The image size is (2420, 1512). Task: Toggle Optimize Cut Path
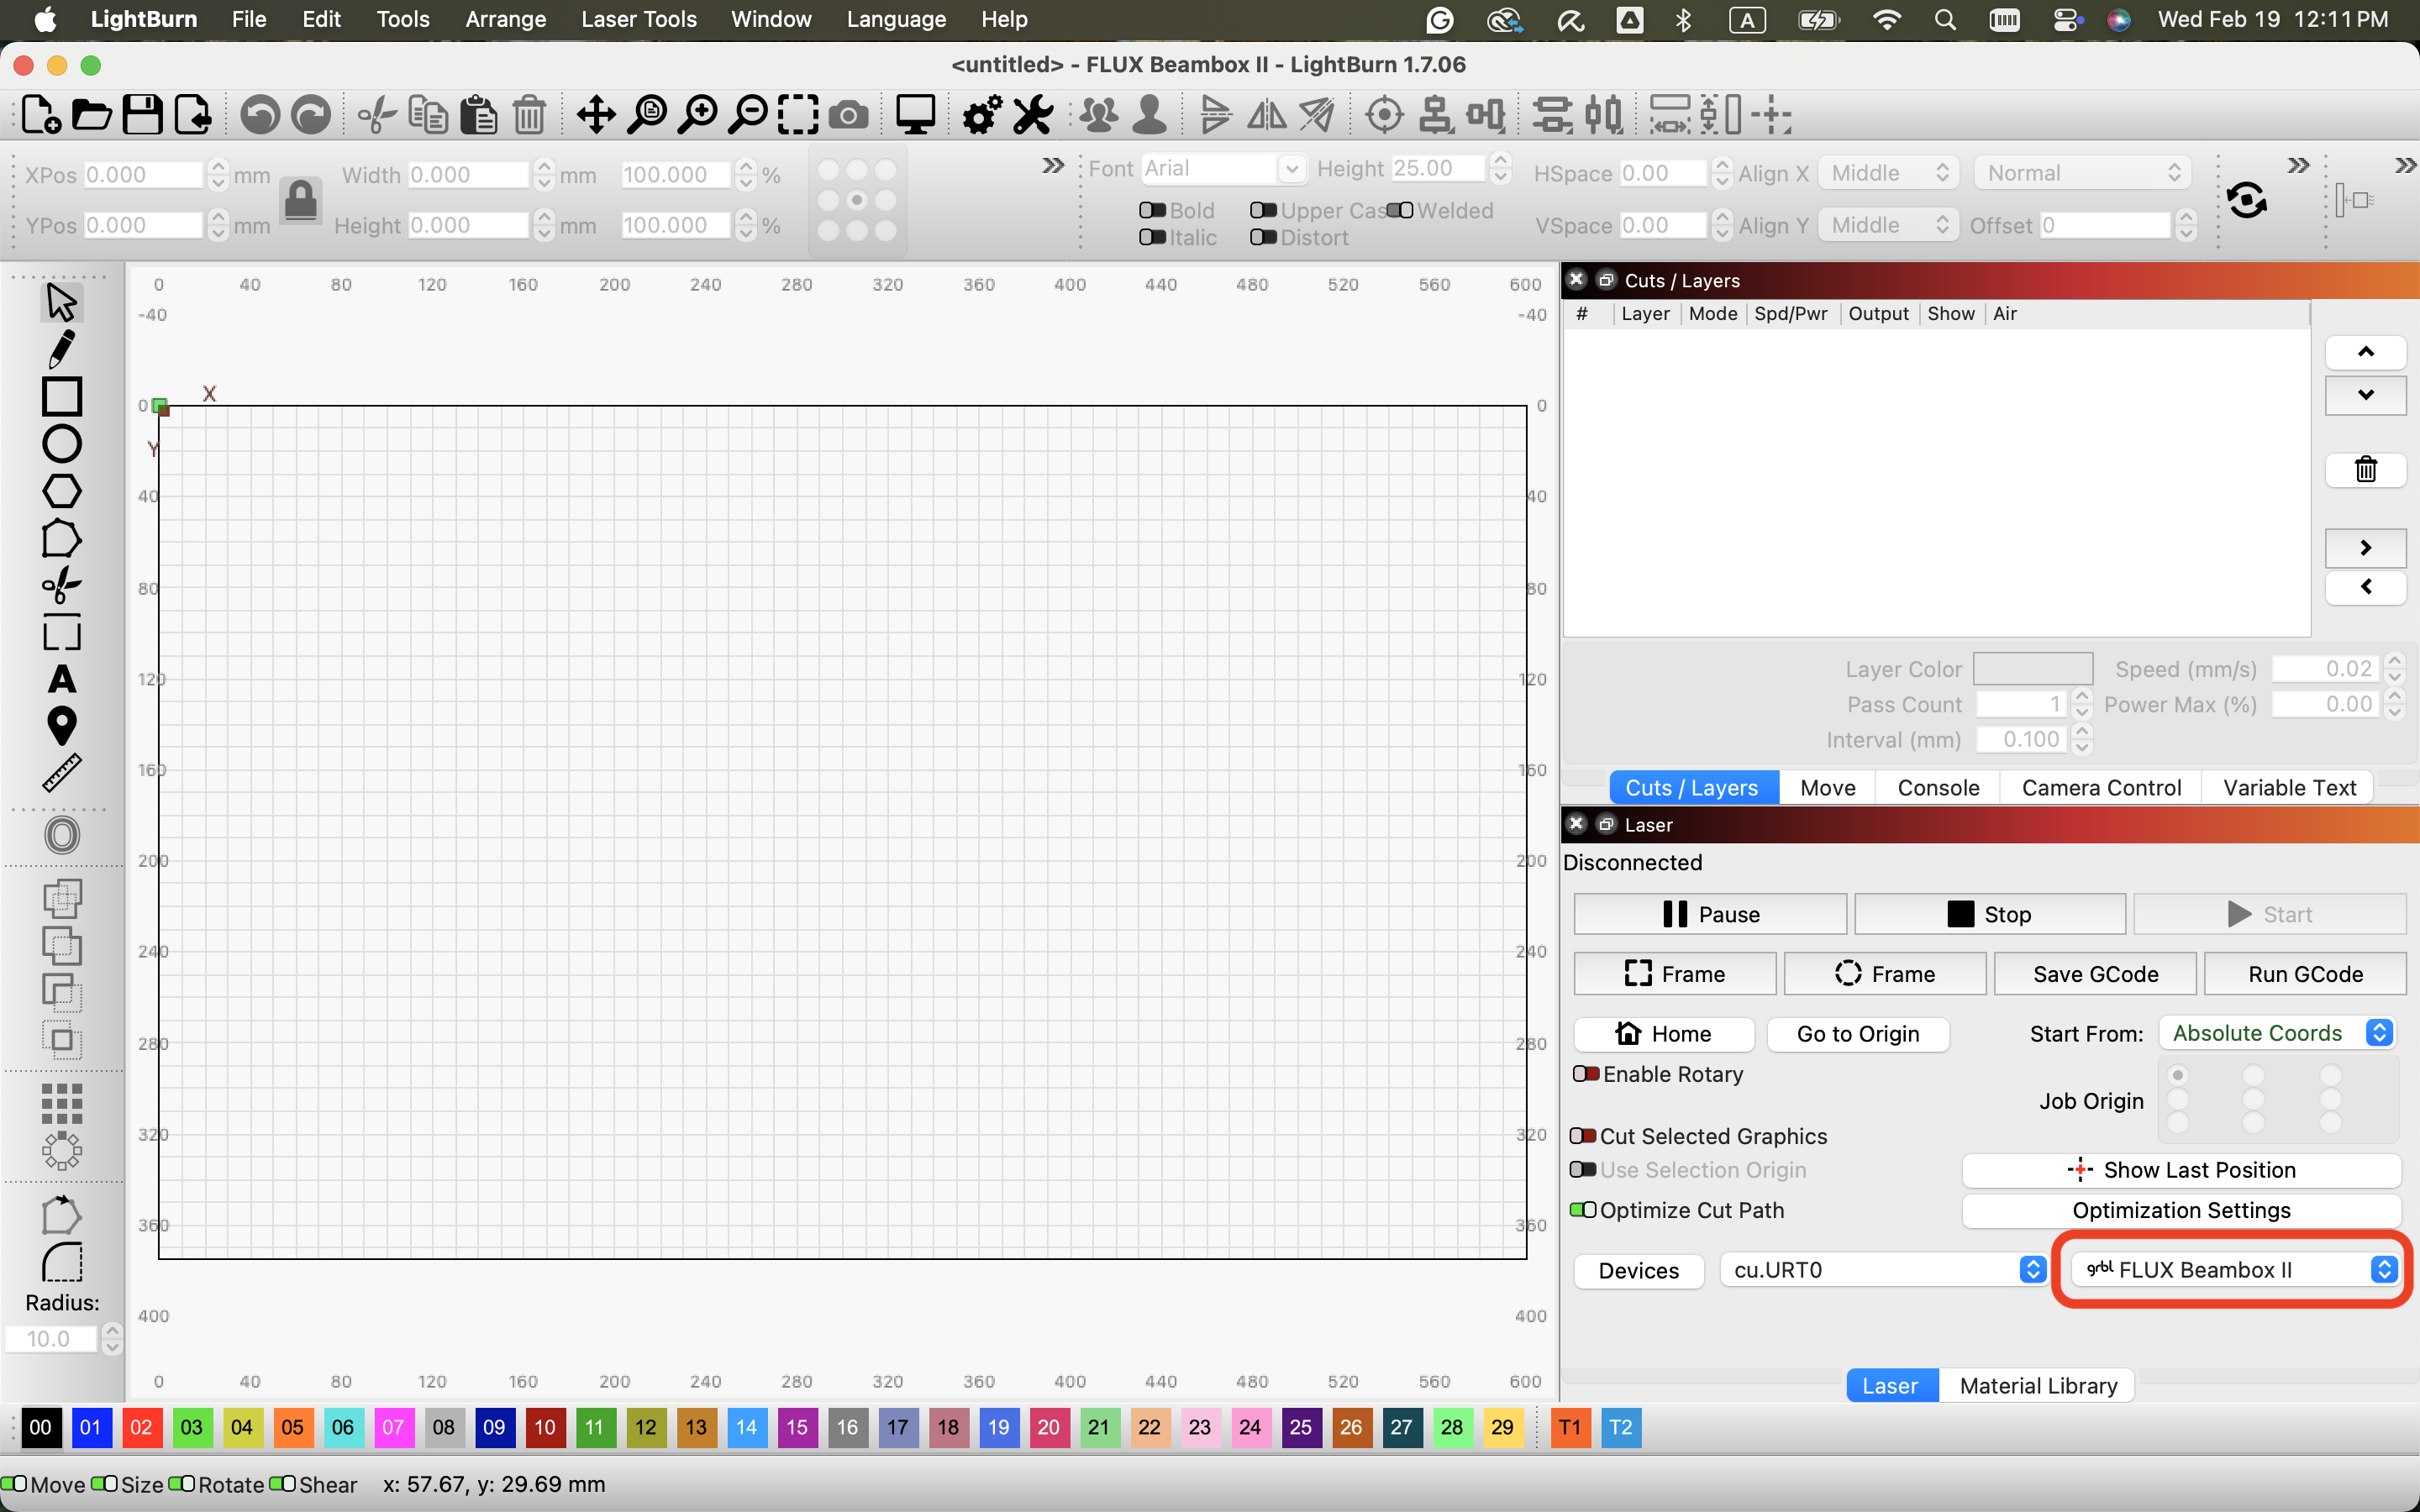click(1583, 1209)
